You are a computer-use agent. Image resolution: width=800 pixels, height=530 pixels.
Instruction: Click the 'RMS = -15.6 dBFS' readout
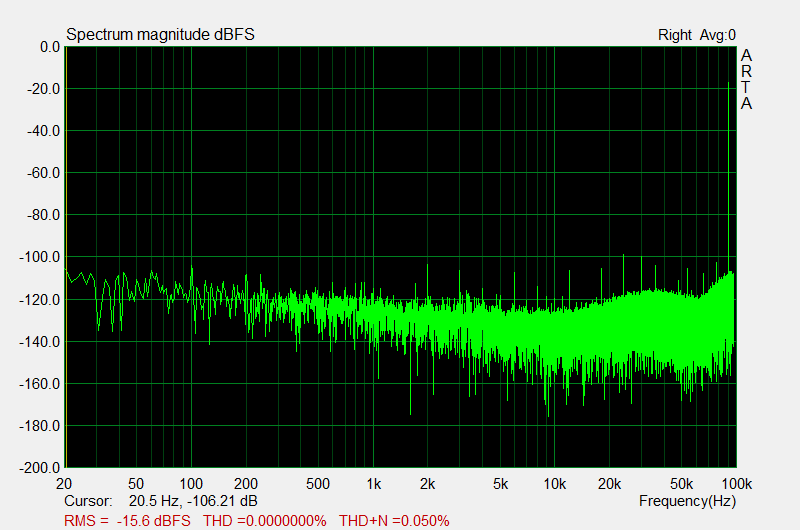point(127,521)
